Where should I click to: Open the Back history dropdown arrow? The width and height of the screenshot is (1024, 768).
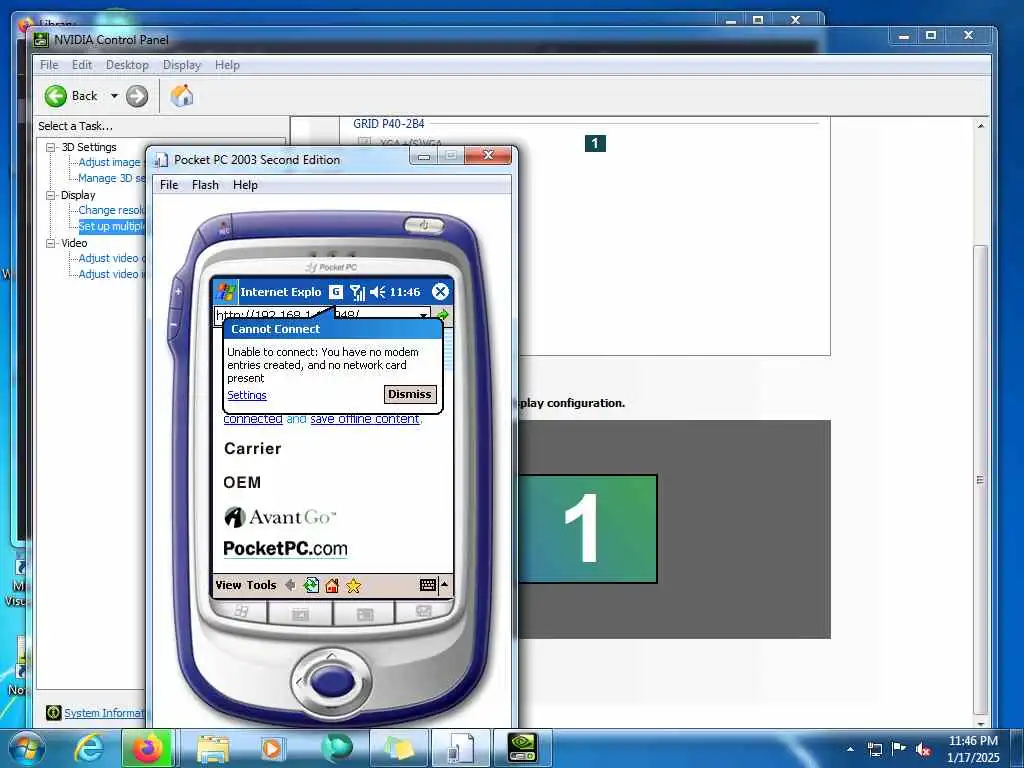114,96
